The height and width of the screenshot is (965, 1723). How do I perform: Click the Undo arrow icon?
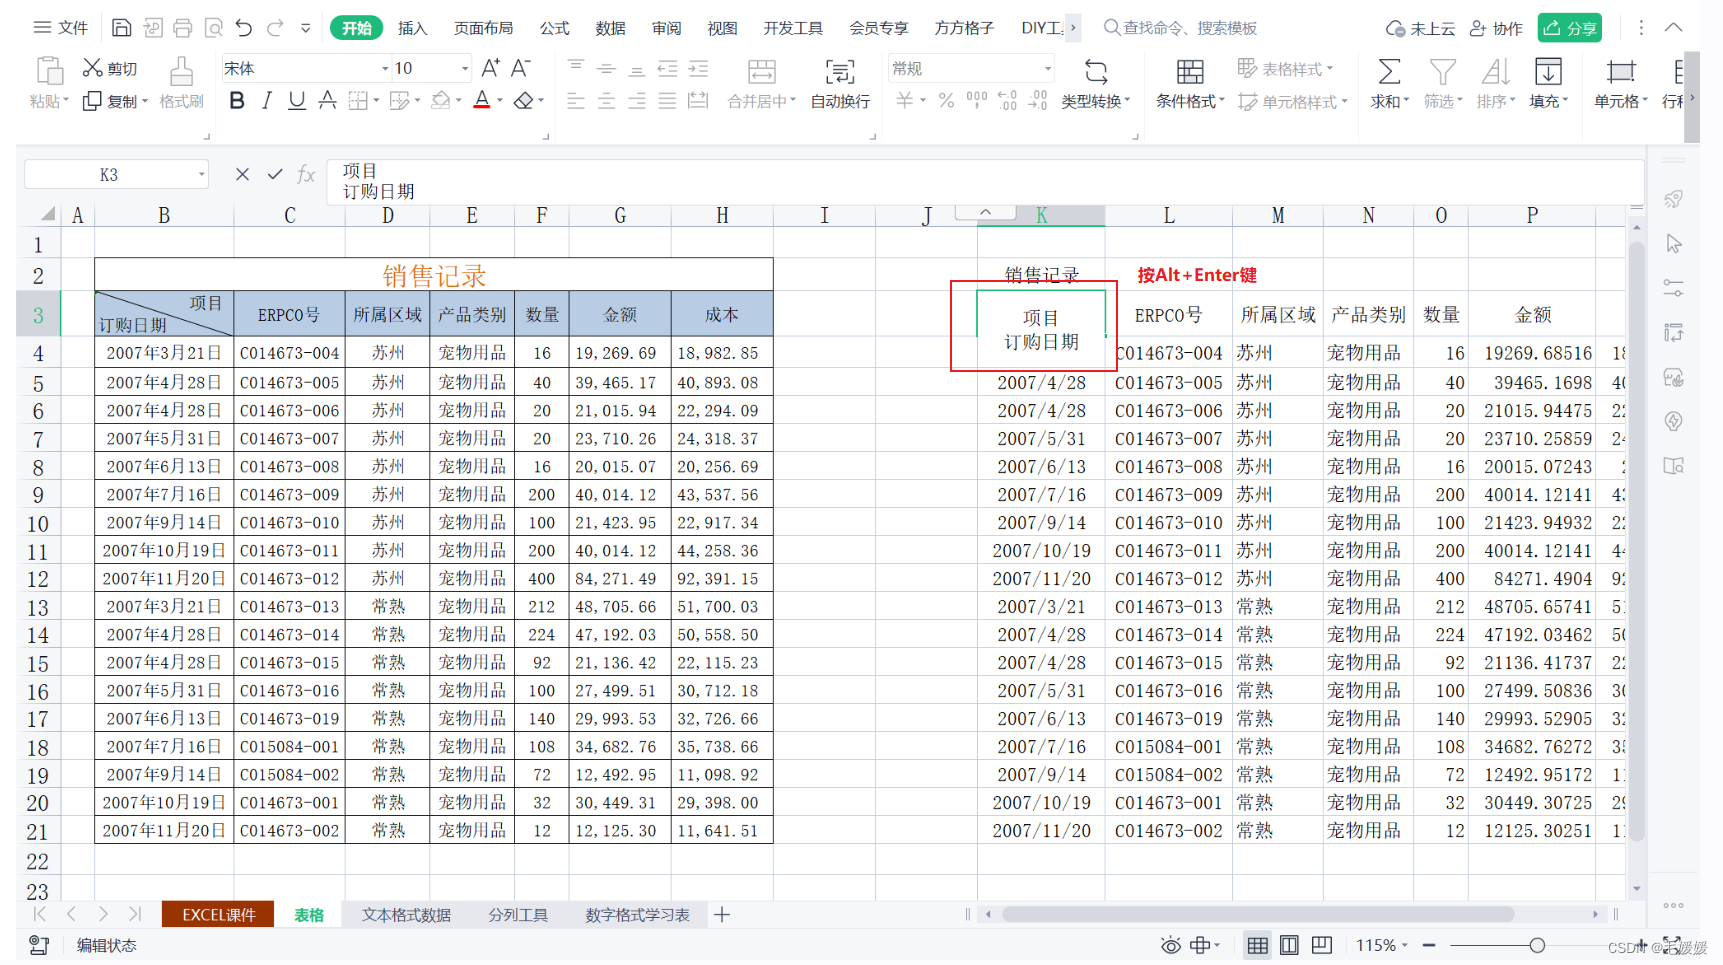244,27
